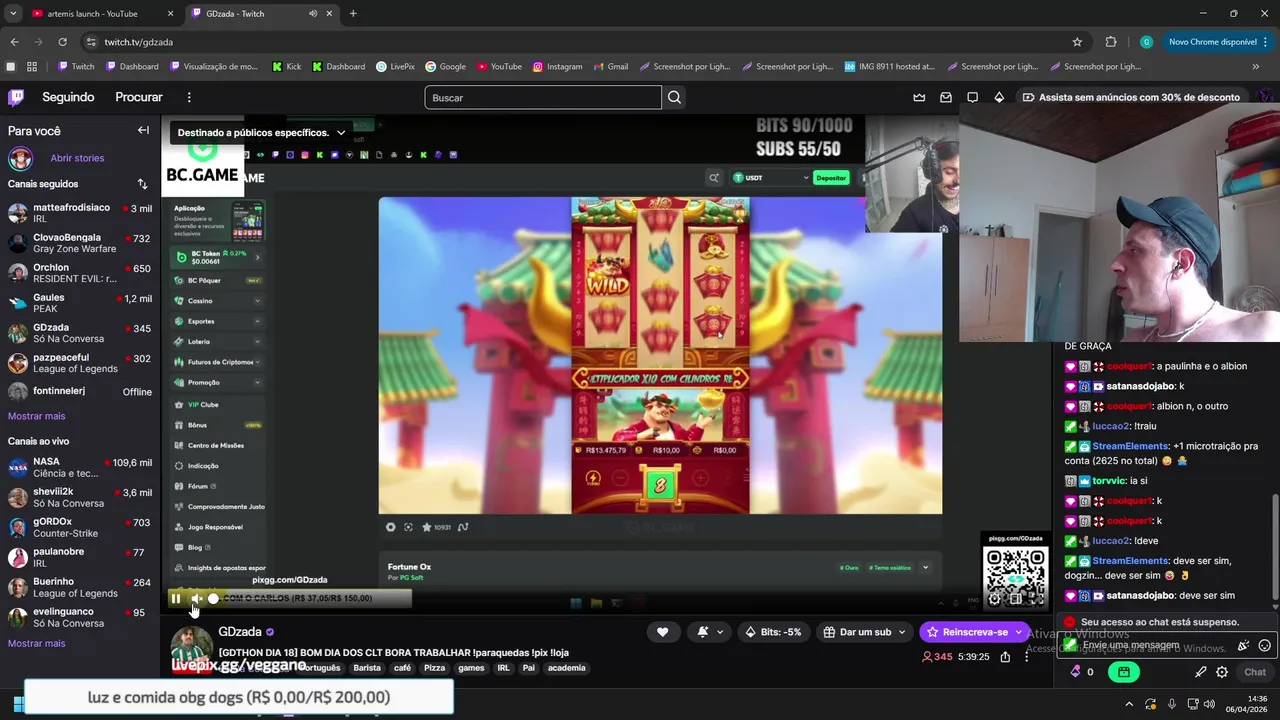Open the Get Bits icon in header

(999, 97)
